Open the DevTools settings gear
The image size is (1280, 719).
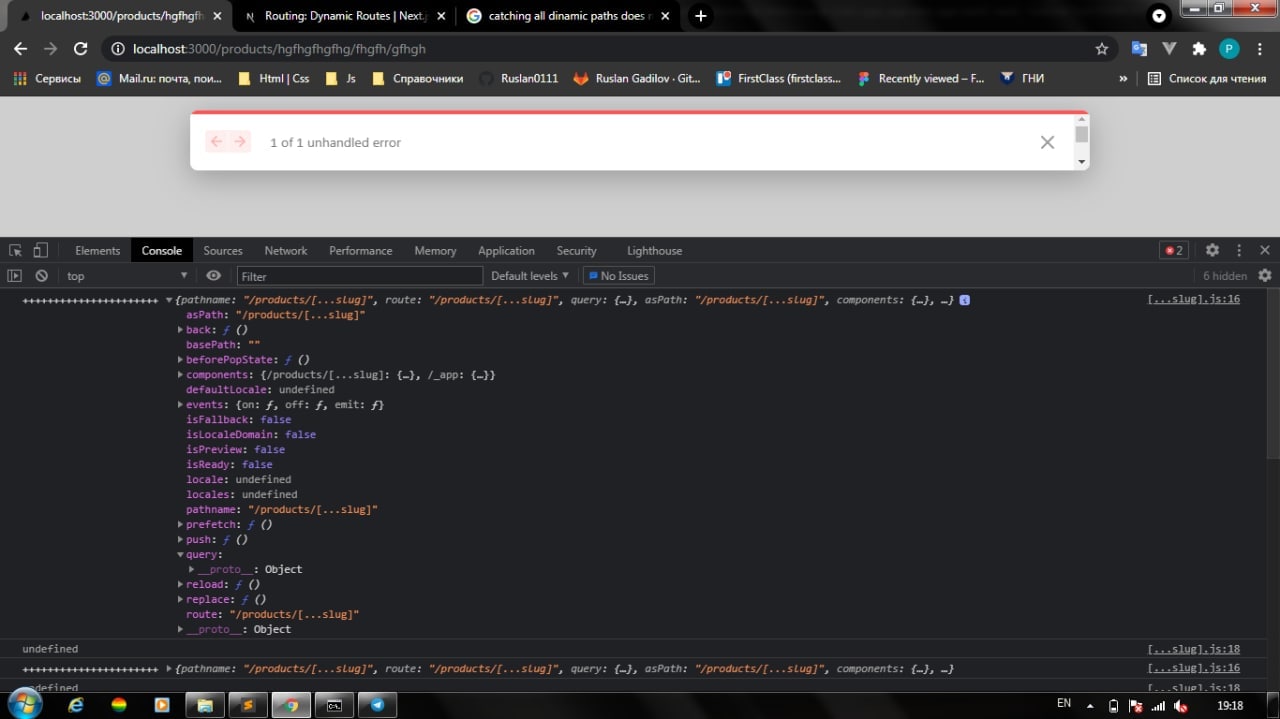[1212, 251]
